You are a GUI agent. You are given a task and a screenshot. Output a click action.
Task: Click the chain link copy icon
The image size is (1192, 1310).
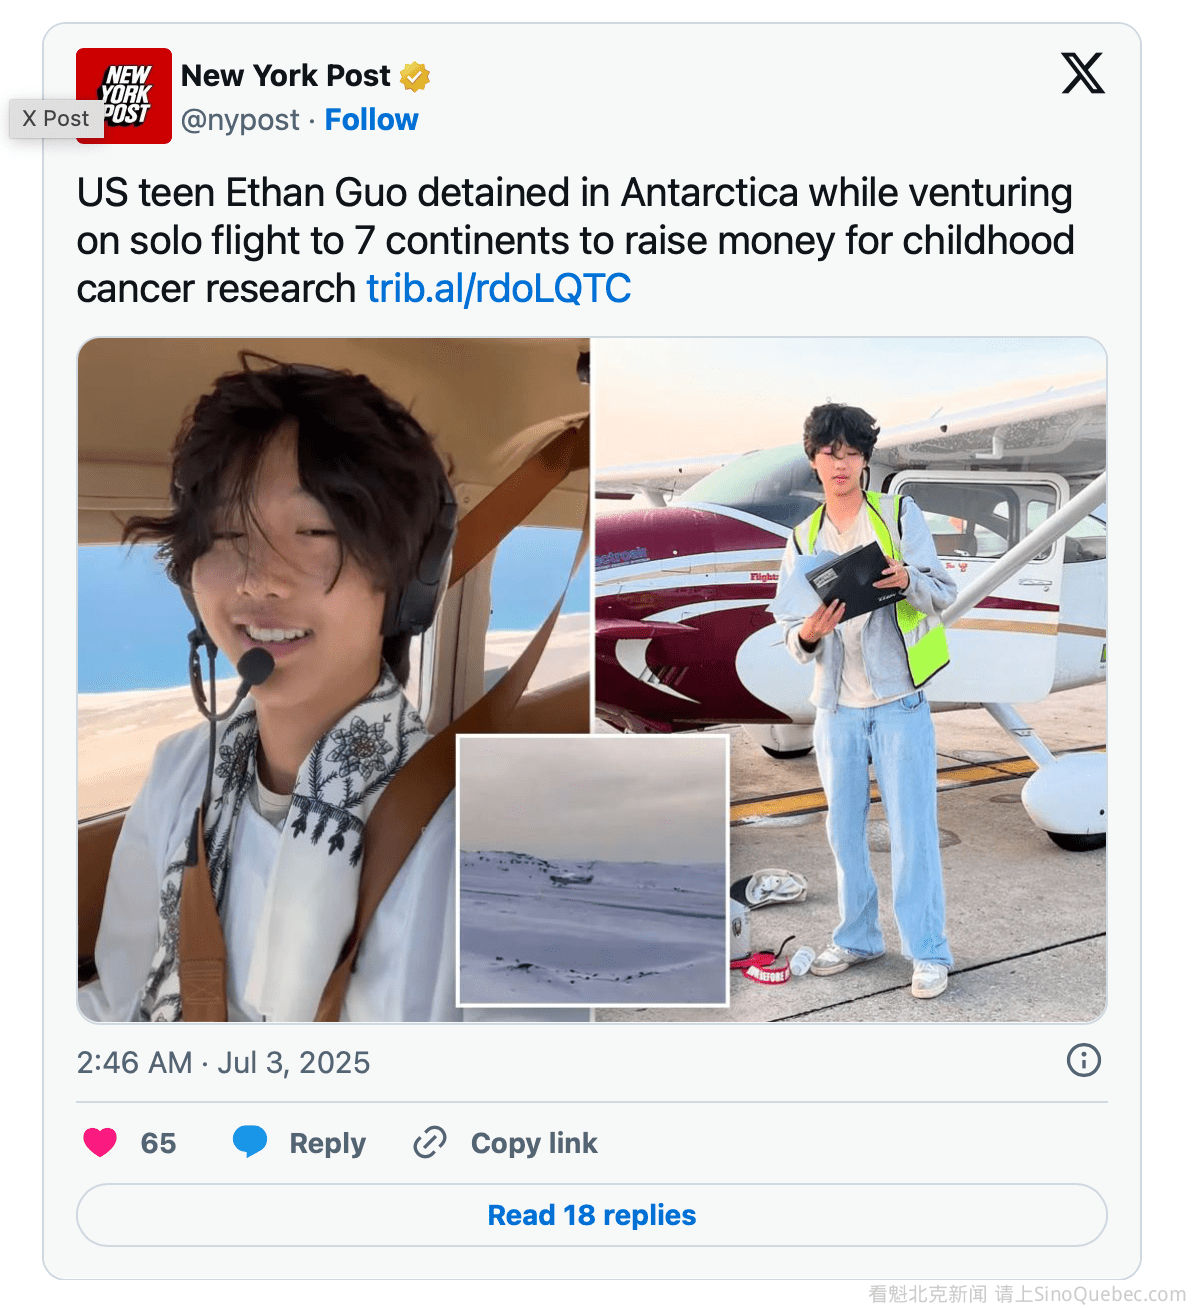coord(430,1142)
